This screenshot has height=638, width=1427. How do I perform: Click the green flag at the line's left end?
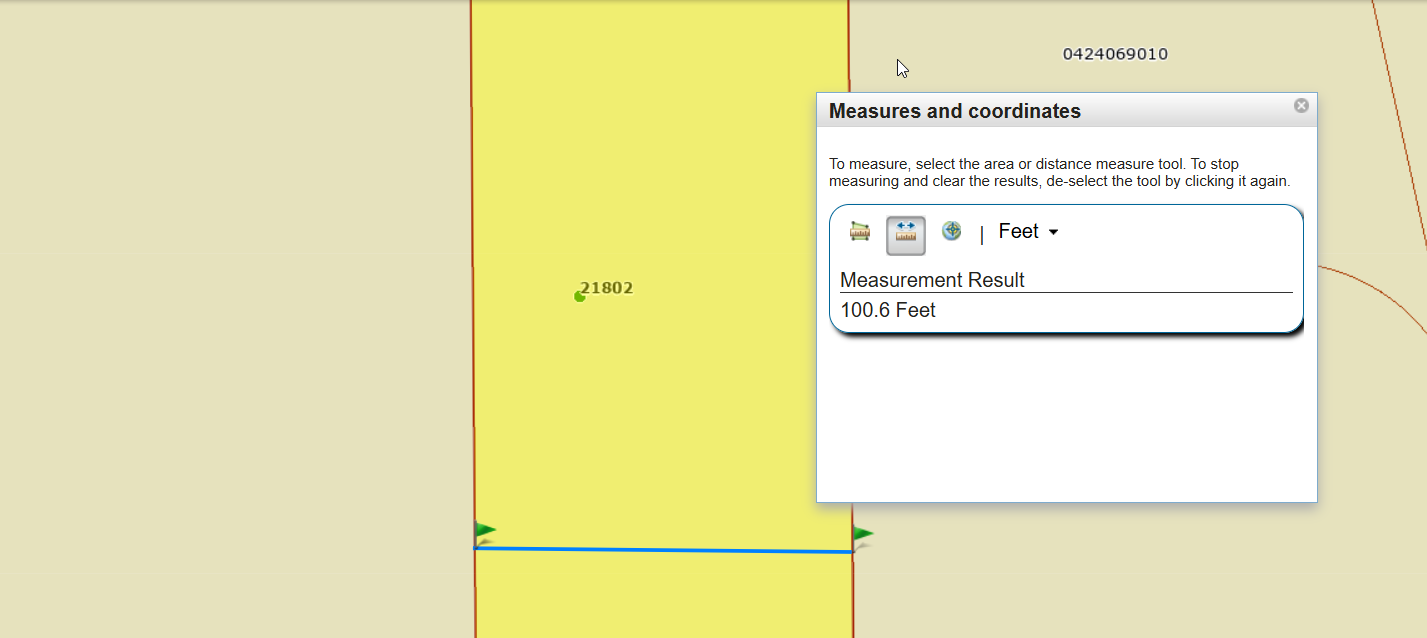tap(485, 533)
